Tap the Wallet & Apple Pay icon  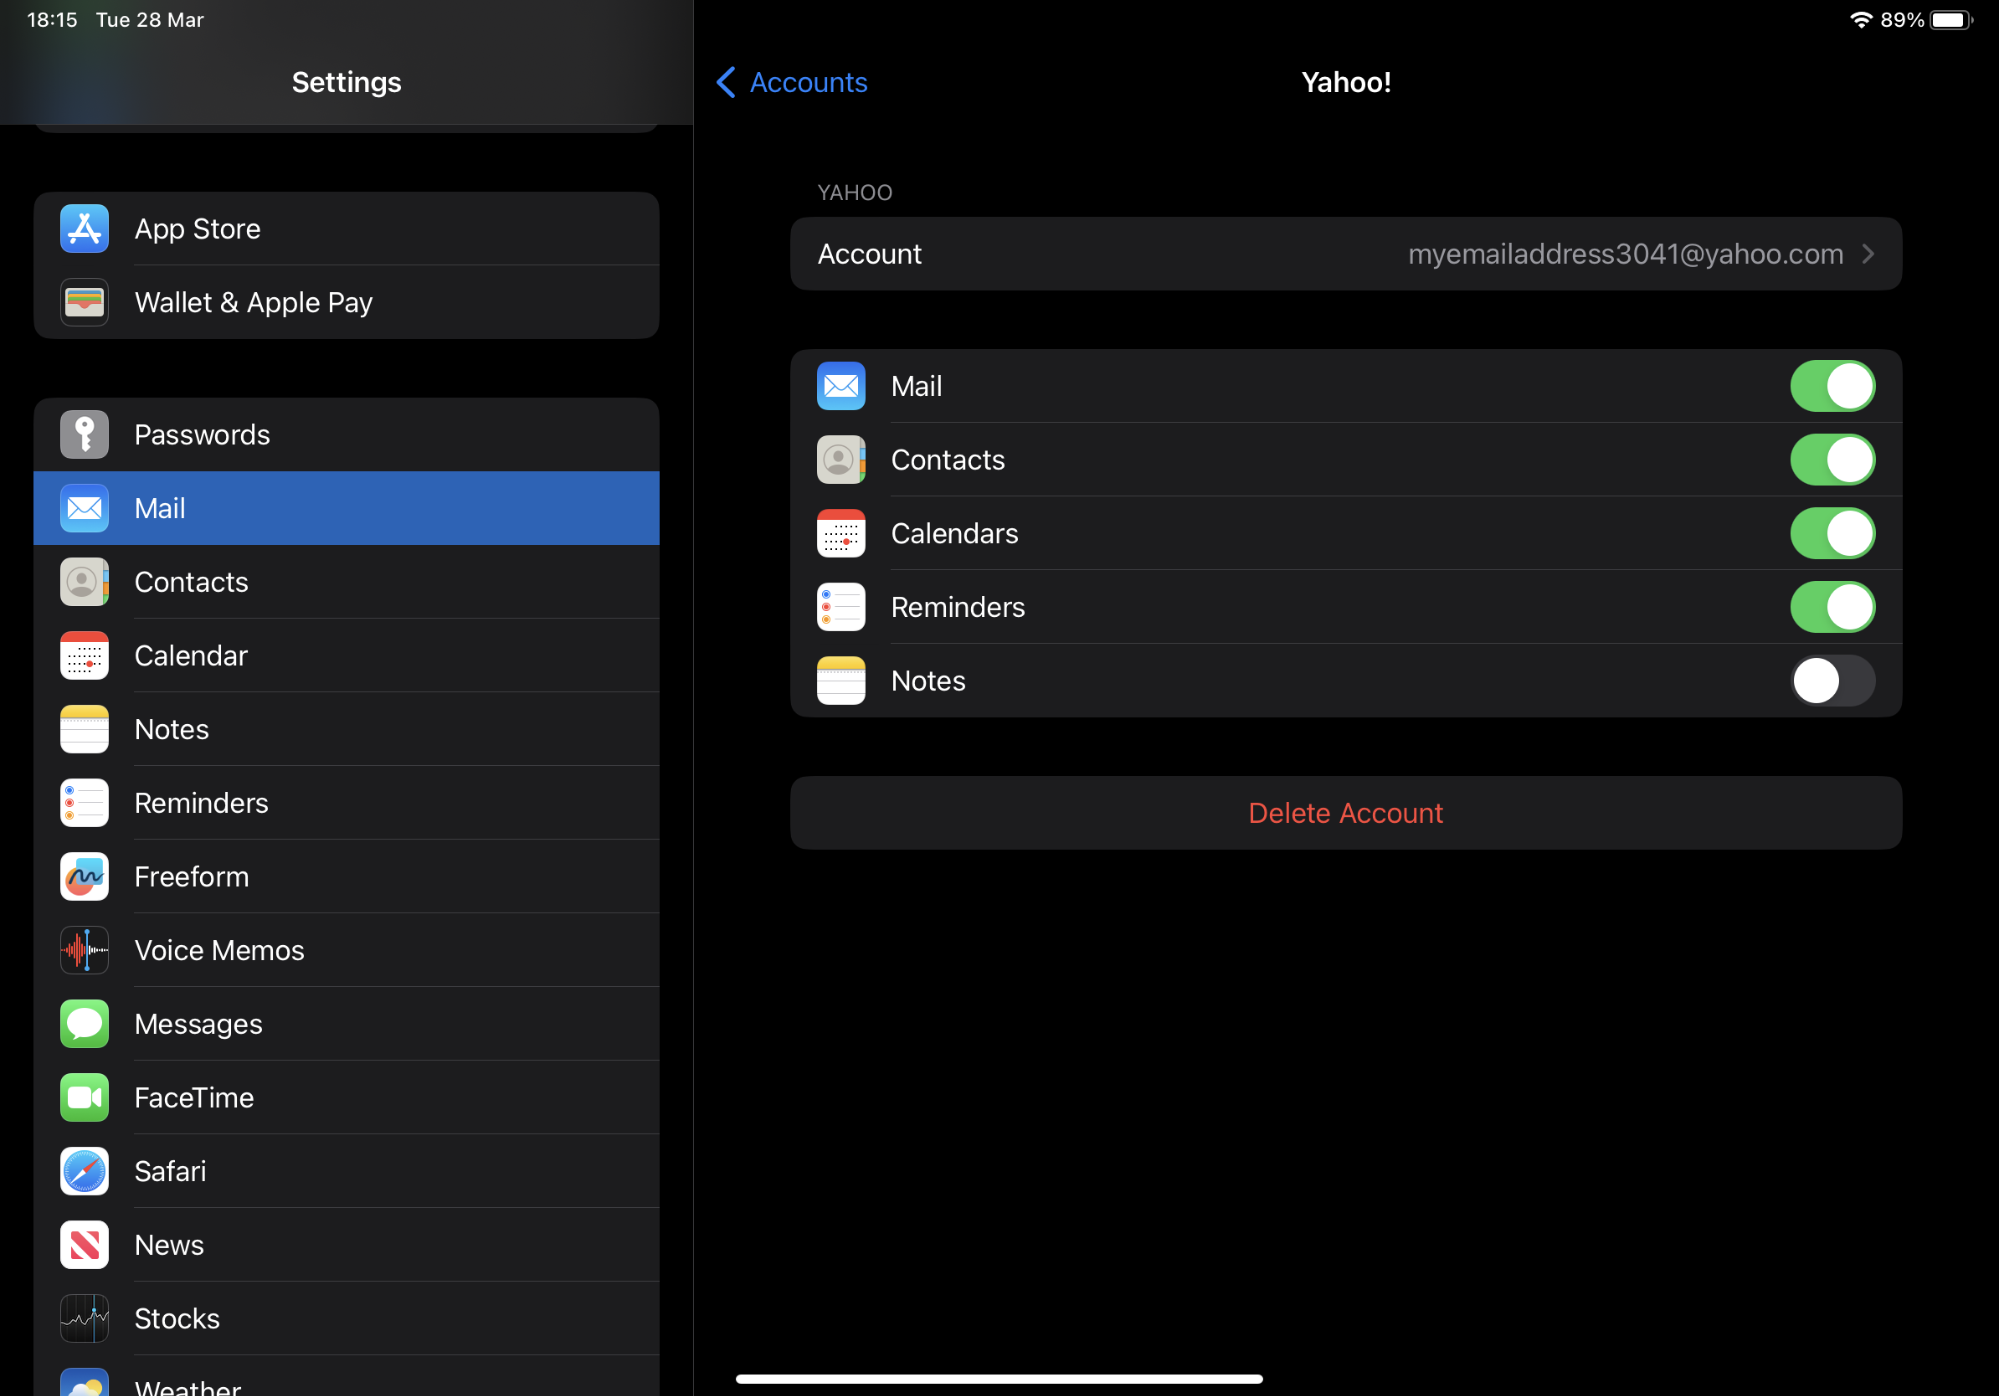click(x=84, y=302)
